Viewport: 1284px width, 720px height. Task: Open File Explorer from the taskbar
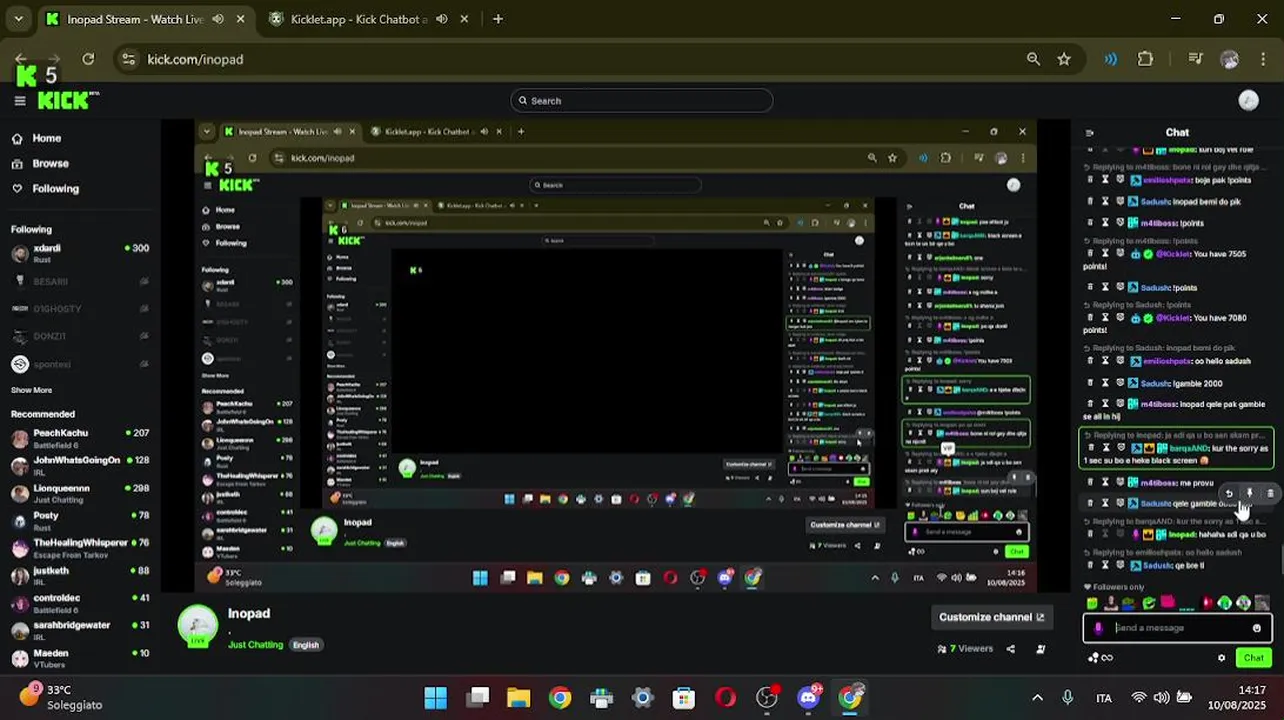[x=518, y=697]
